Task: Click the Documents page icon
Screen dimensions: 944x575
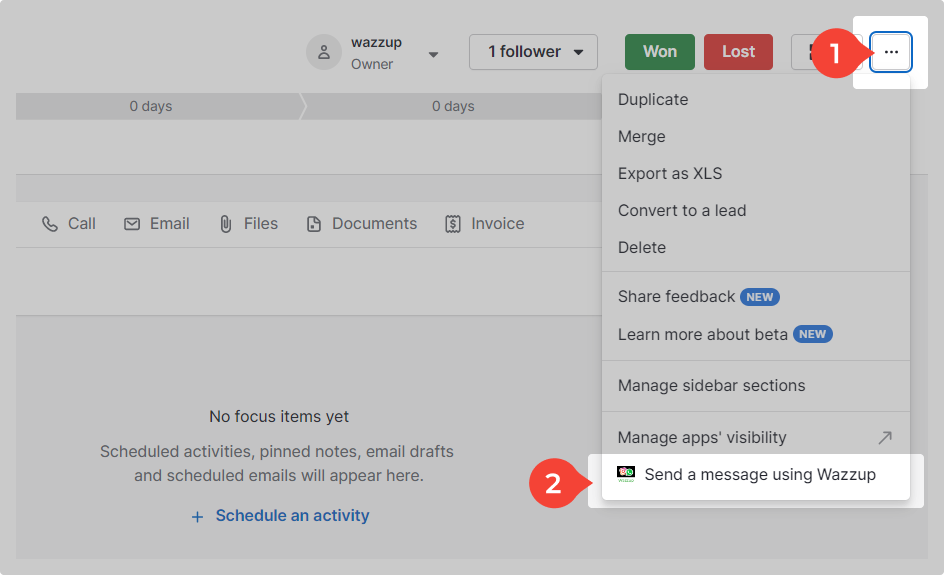Action: [x=314, y=224]
